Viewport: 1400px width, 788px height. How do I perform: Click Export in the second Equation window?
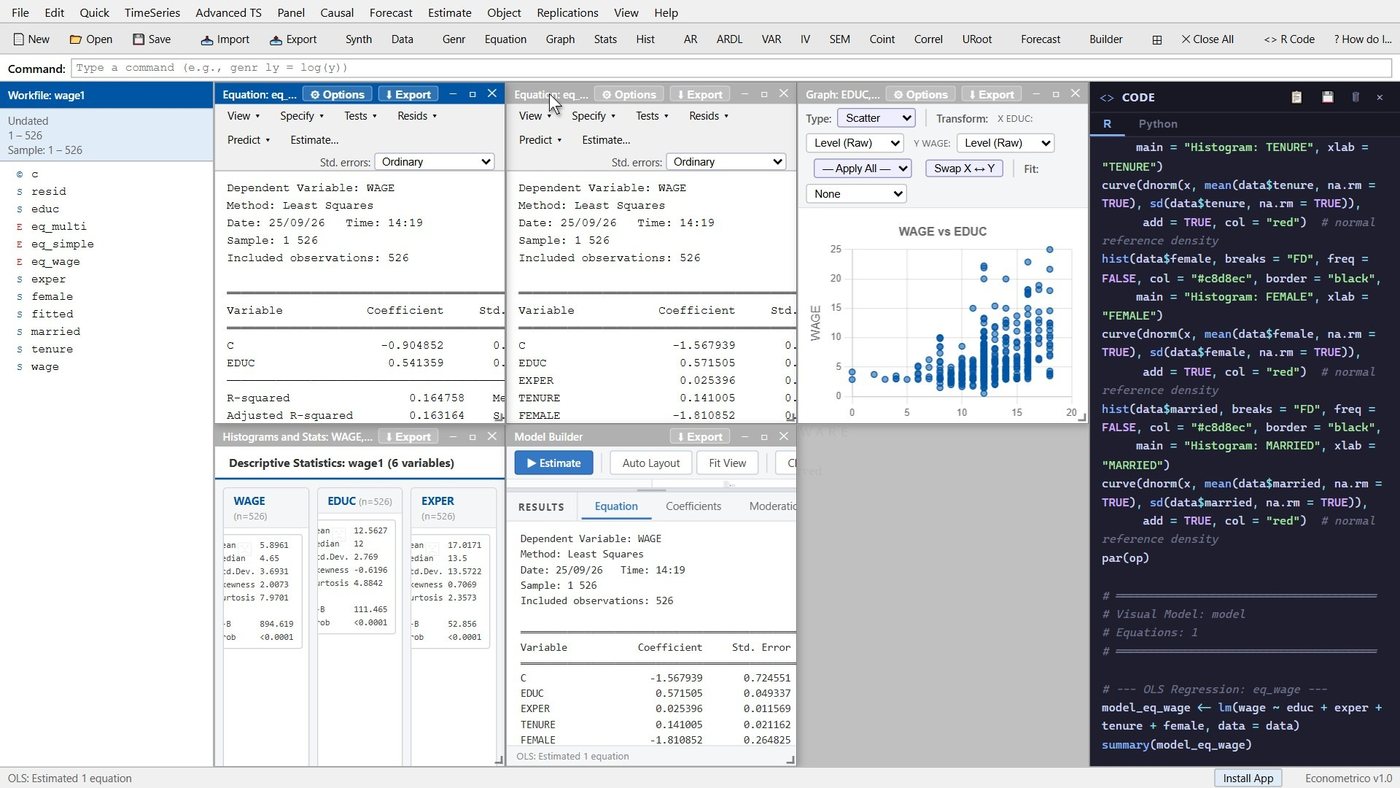699,94
